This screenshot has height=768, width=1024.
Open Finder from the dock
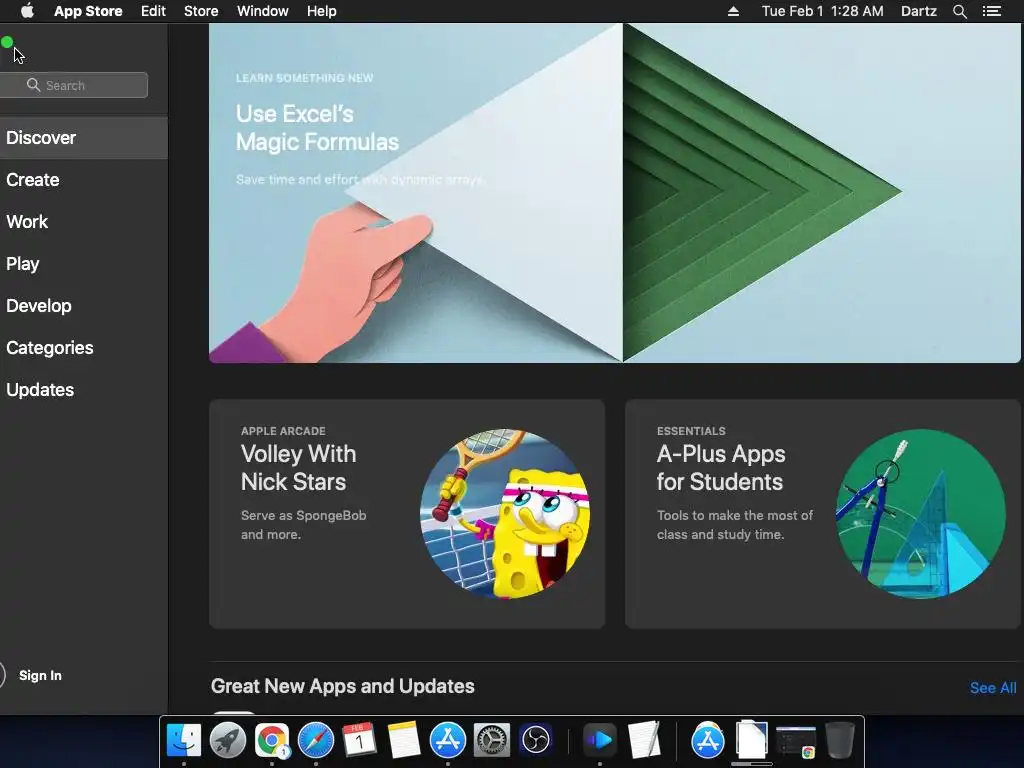(x=184, y=740)
